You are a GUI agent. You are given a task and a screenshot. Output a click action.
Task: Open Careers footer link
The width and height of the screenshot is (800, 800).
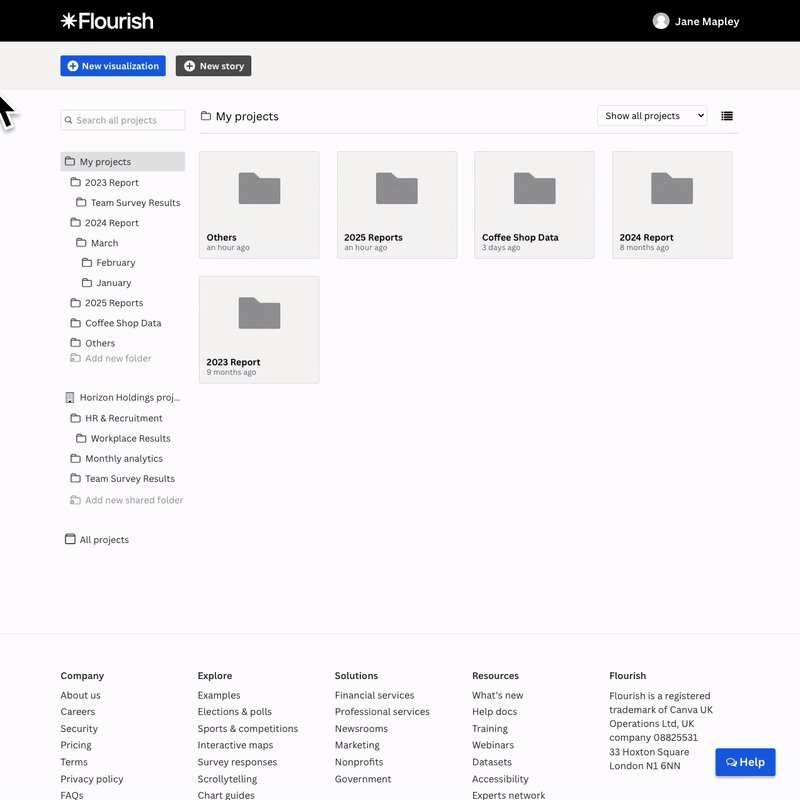78,712
